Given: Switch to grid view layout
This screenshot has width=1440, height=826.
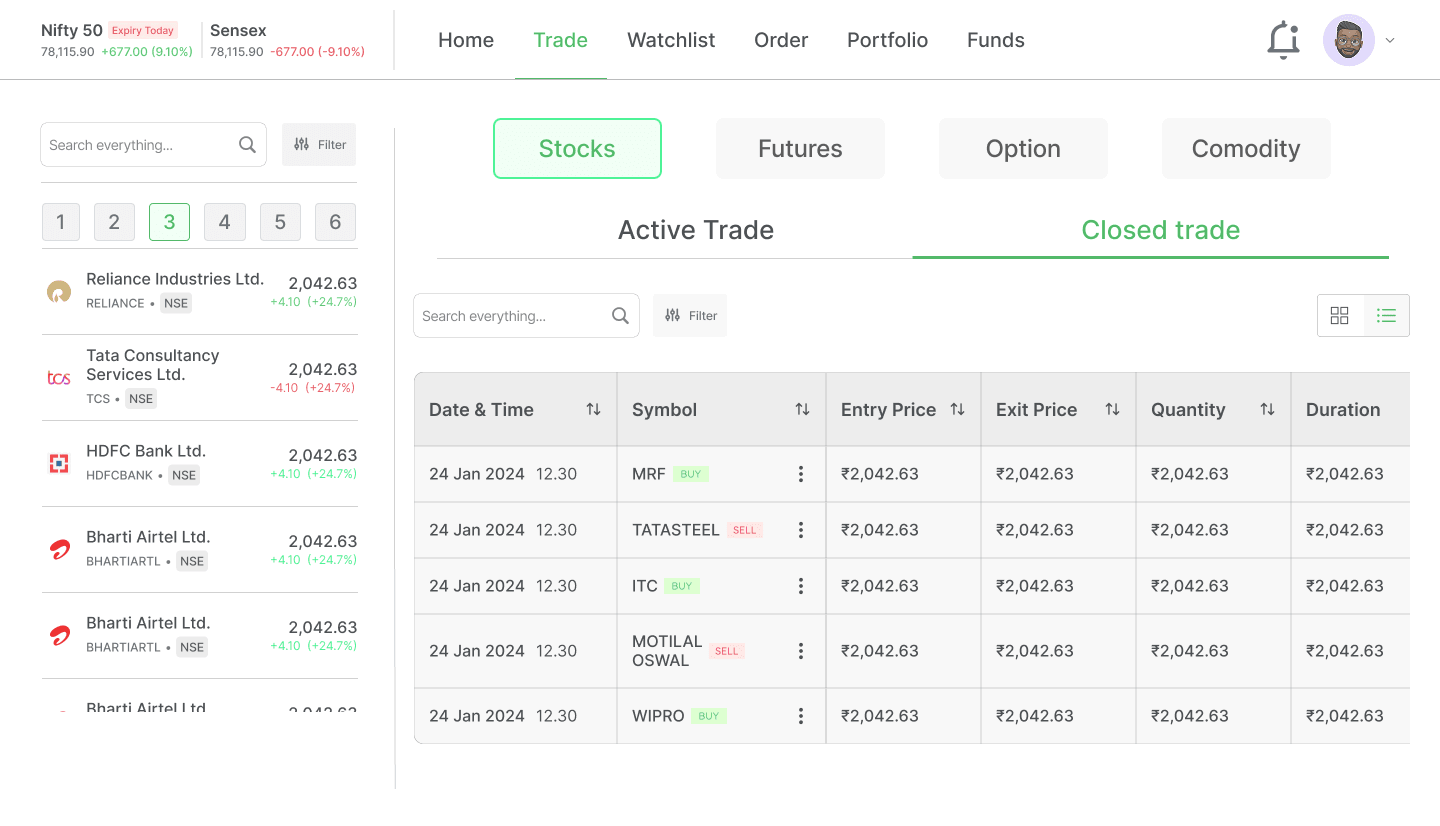Looking at the screenshot, I should click(1340, 316).
